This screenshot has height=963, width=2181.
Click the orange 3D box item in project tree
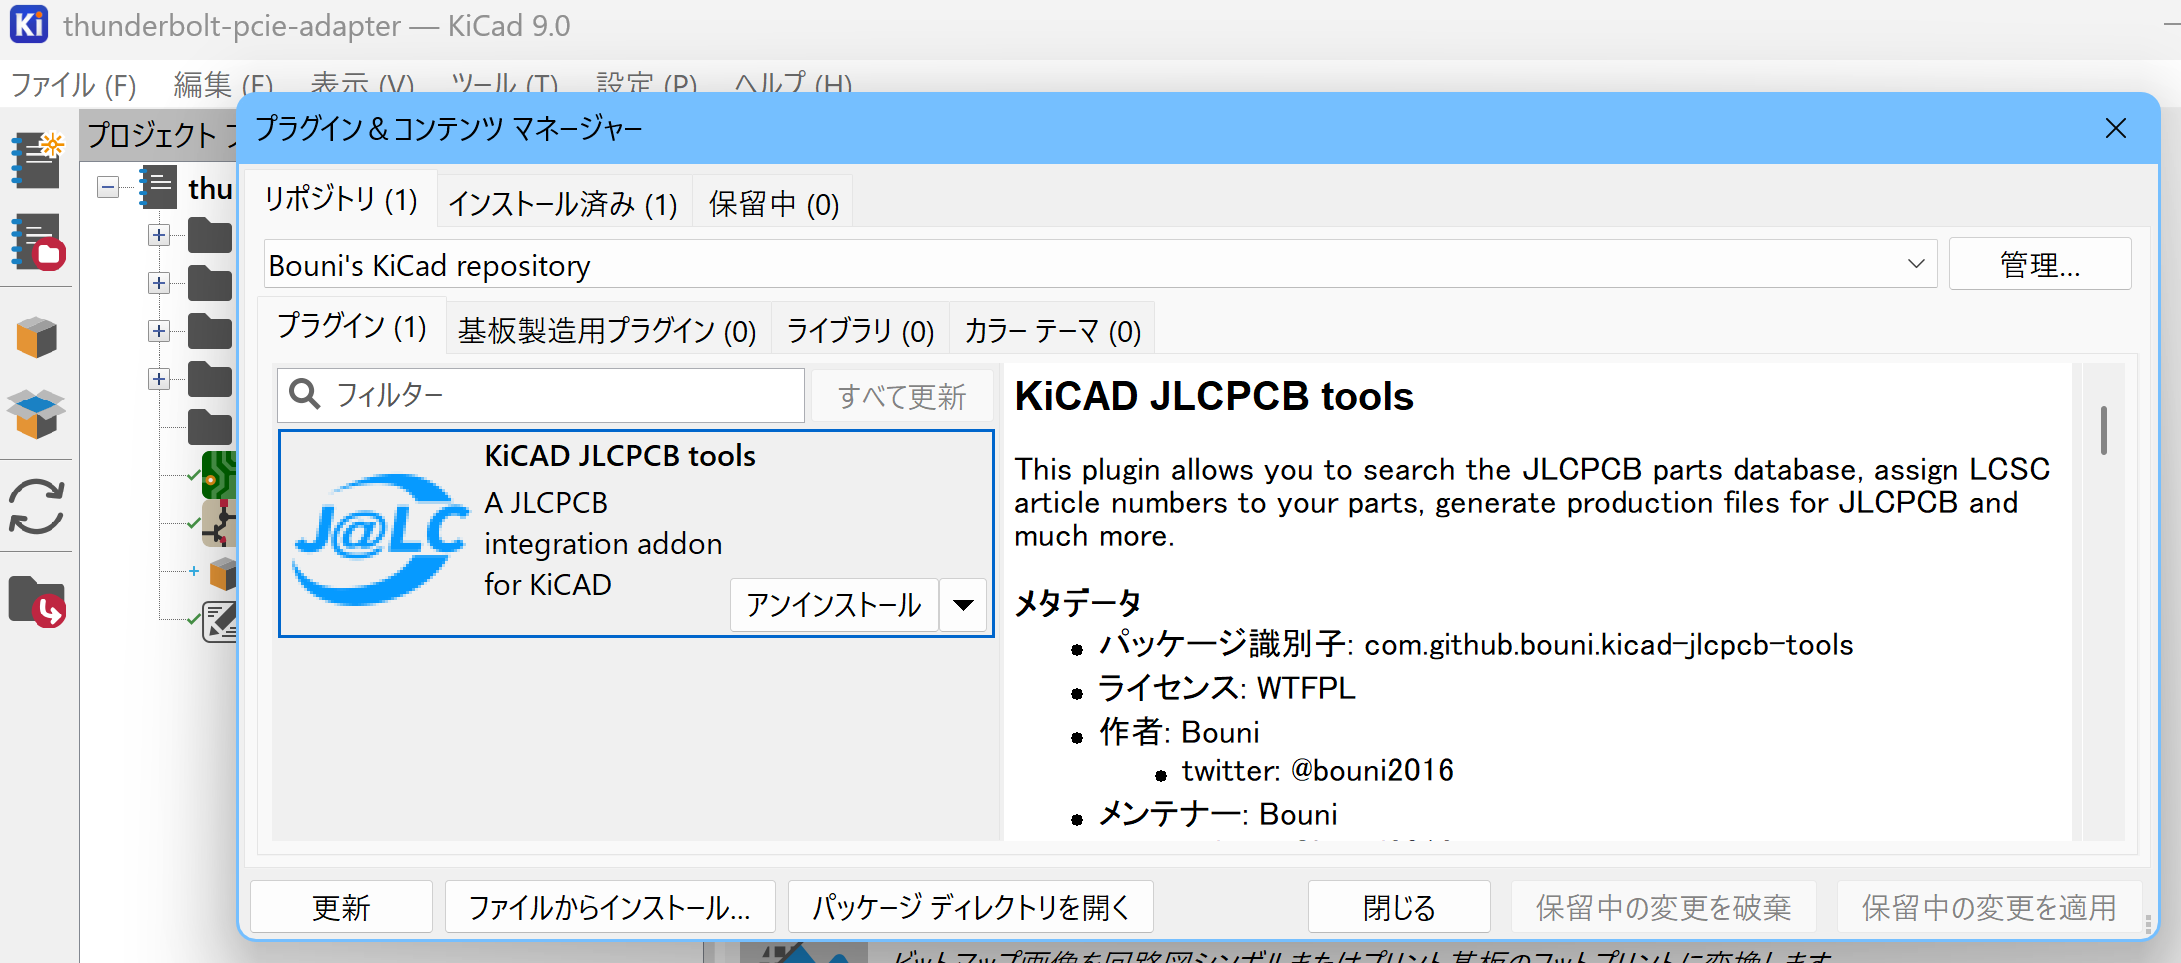click(x=224, y=573)
